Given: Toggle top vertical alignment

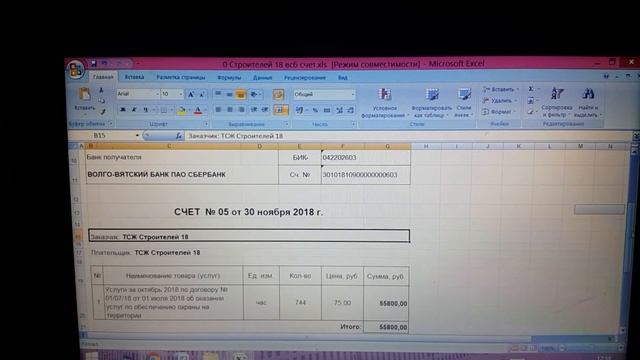Looking at the screenshot, I should point(218,94).
